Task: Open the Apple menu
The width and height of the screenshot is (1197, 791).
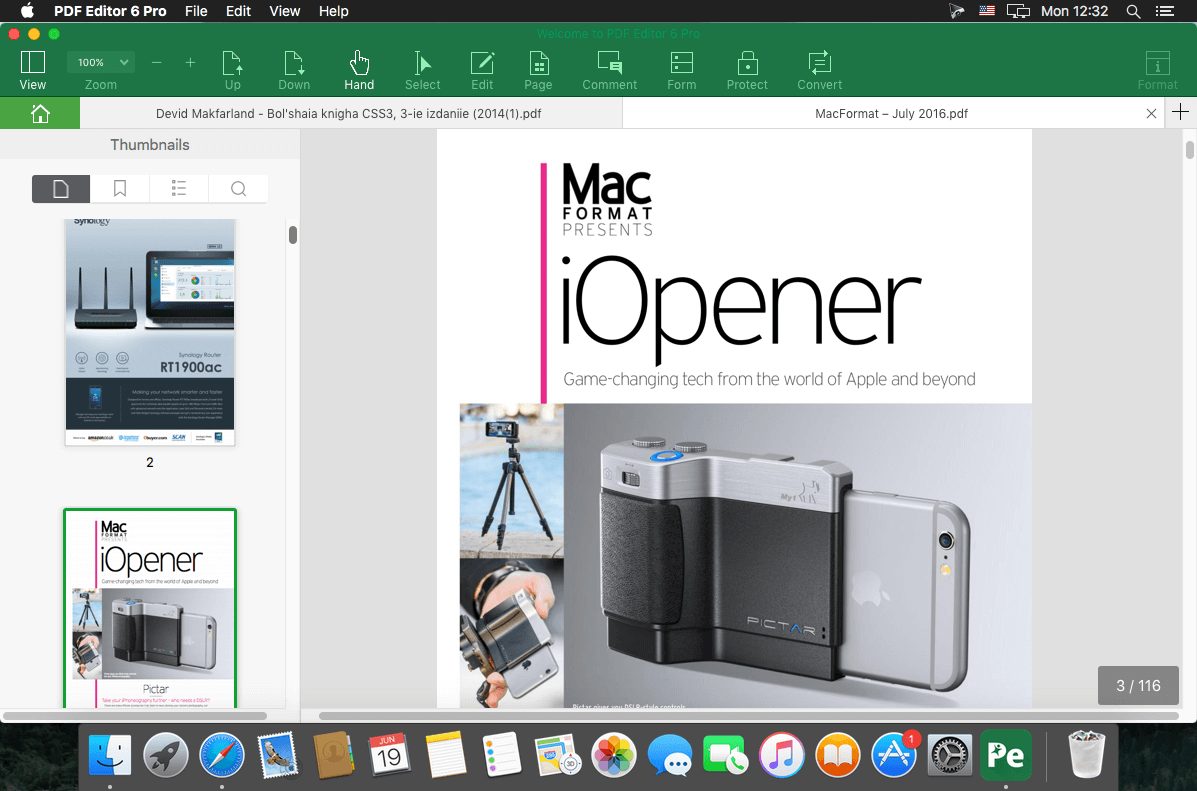Action: 27,11
